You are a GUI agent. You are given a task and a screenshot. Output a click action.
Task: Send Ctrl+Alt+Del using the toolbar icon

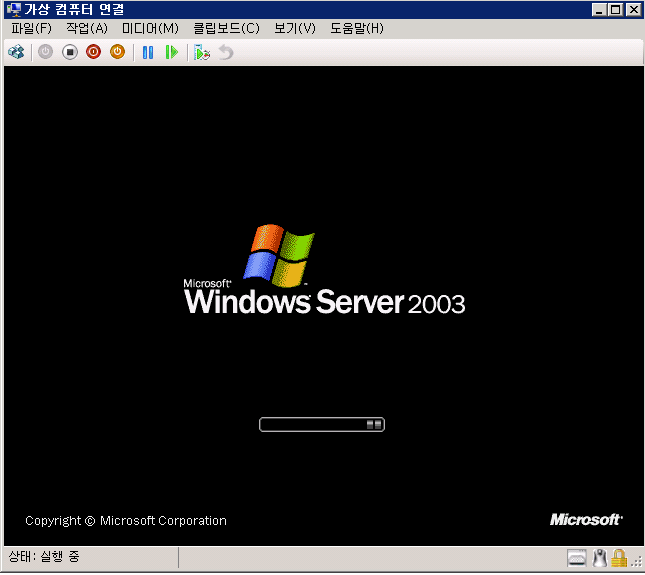16,52
